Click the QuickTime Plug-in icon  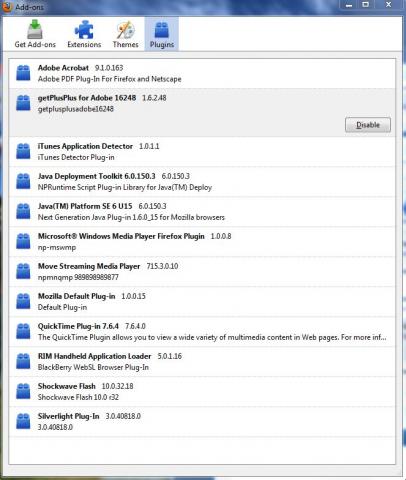click(x=23, y=331)
